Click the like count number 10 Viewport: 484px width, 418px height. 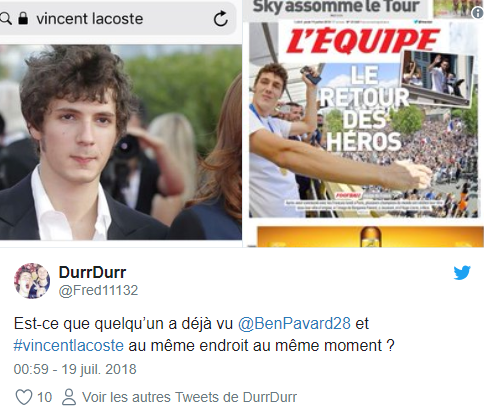[44, 397]
